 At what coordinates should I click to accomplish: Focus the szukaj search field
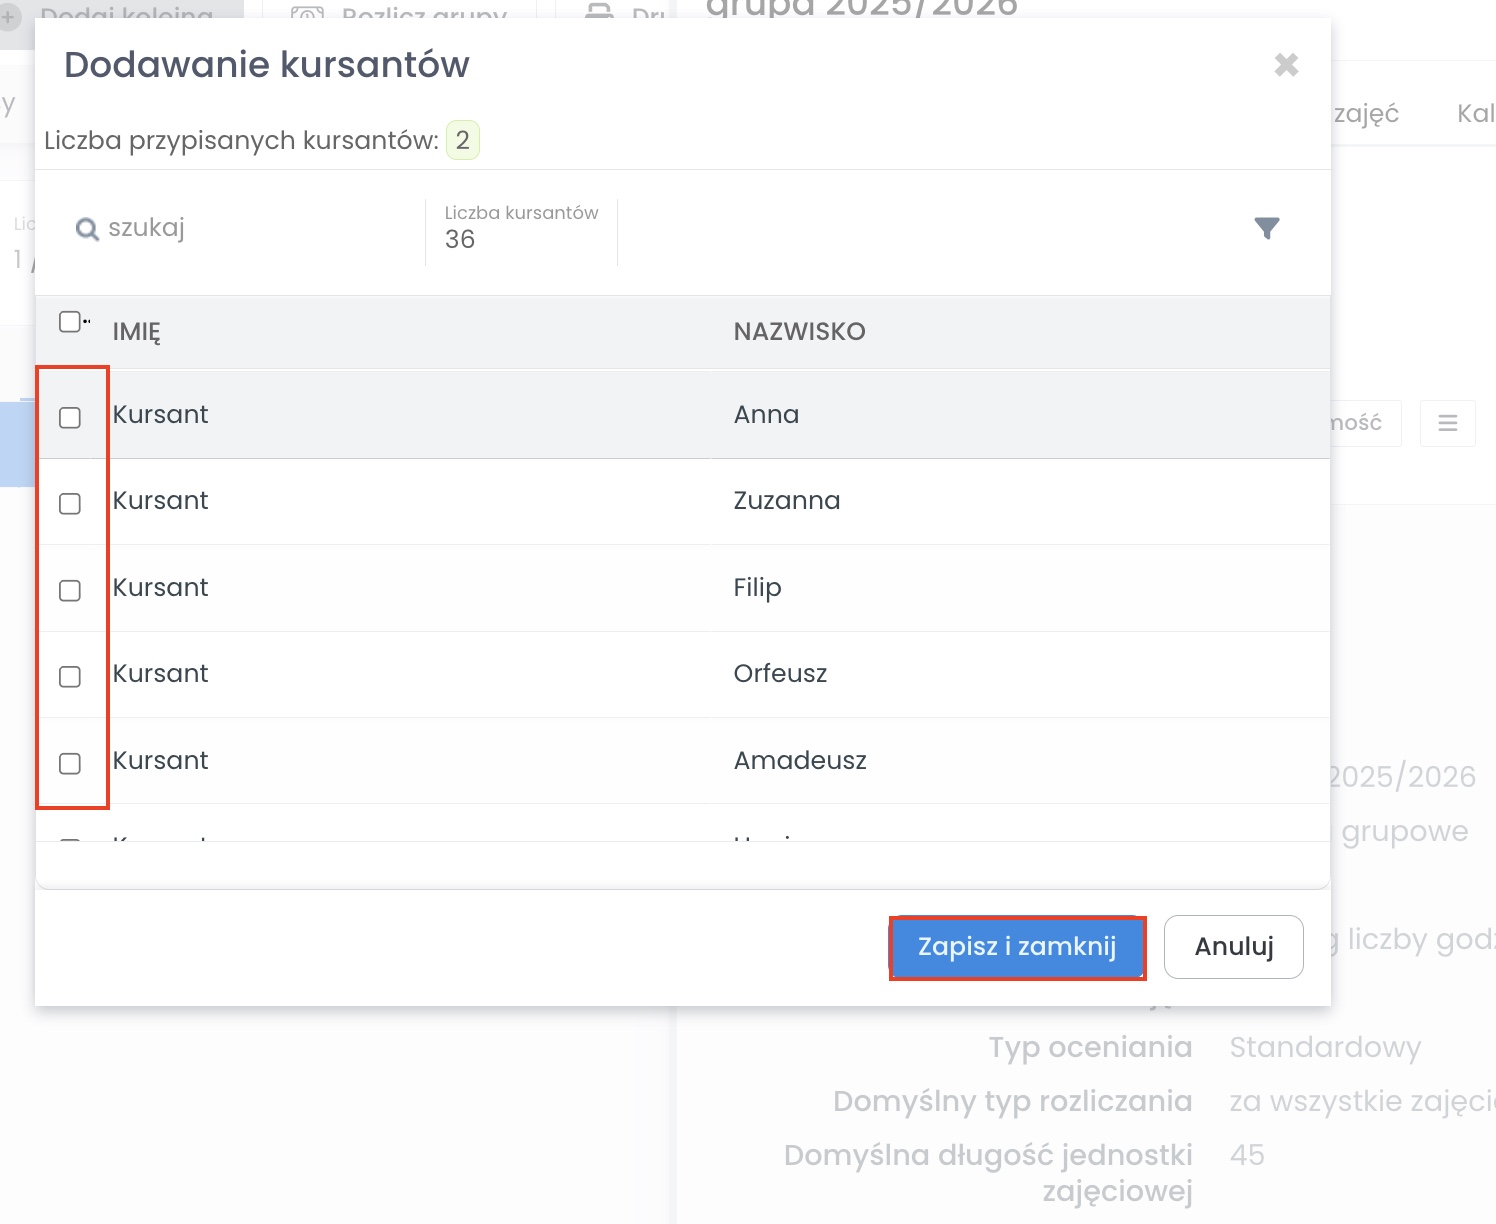(x=250, y=228)
